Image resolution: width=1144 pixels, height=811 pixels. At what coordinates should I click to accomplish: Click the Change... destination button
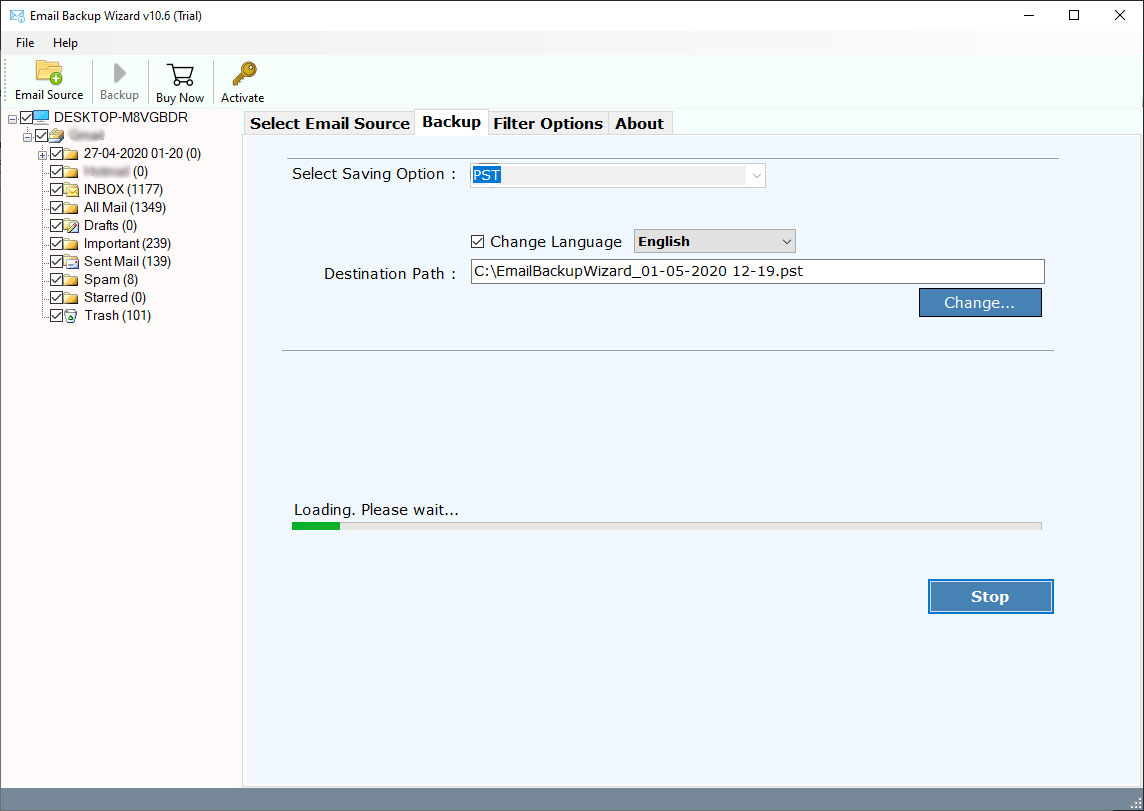[x=980, y=303]
